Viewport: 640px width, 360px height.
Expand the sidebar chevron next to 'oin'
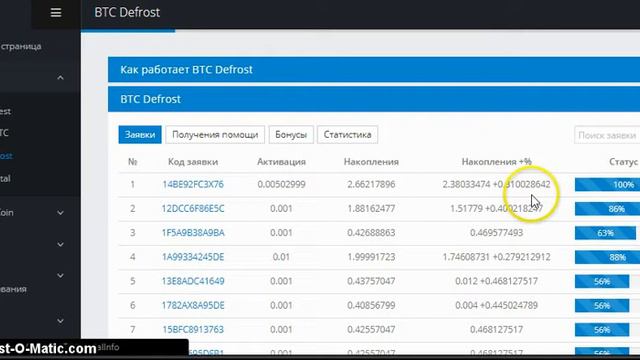60,213
